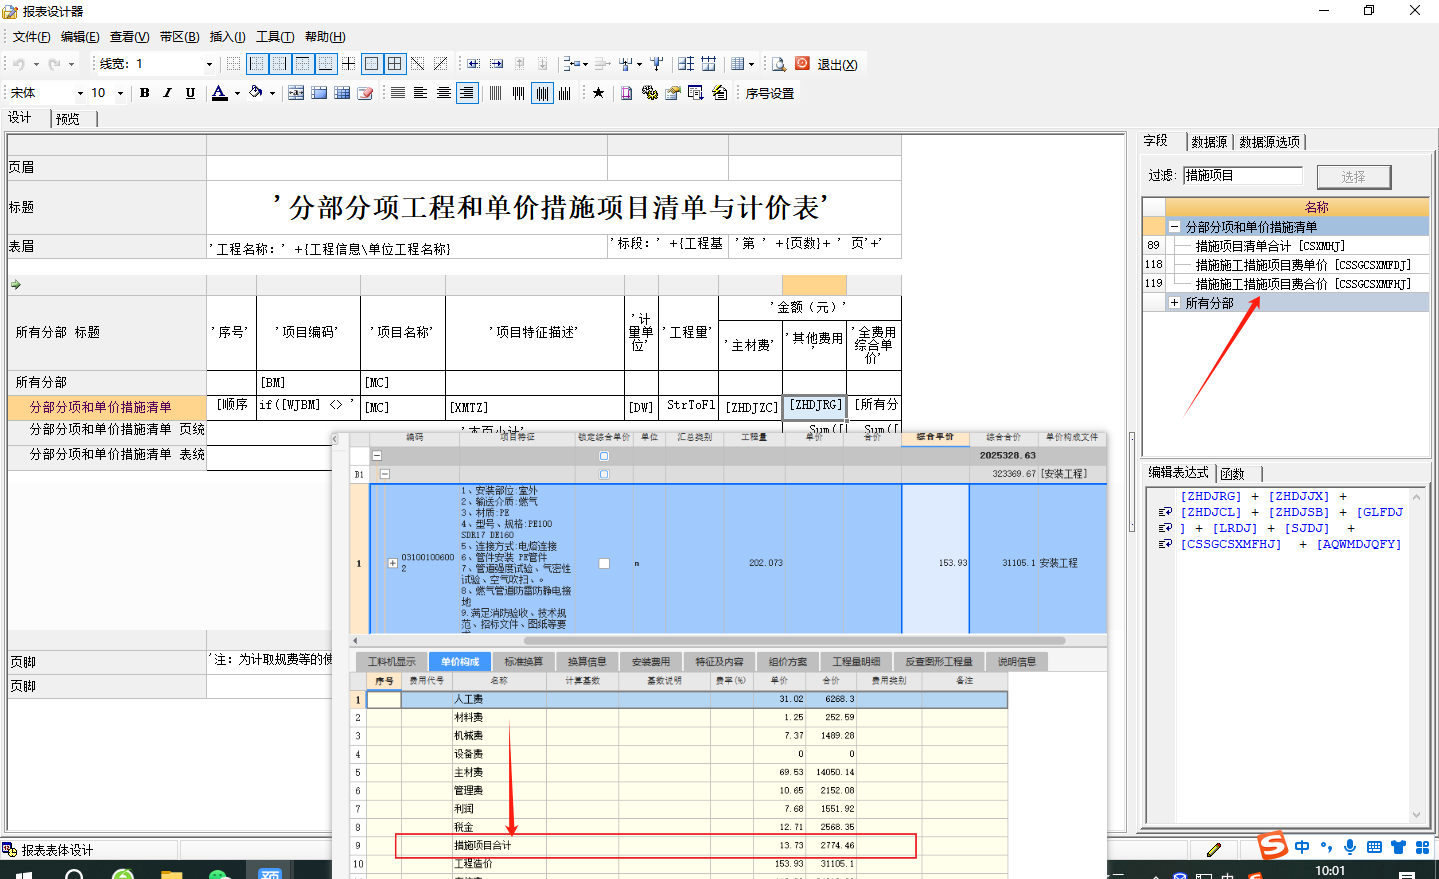Click the no-border dotted grid icon
This screenshot has height=879, width=1439.
(233, 64)
